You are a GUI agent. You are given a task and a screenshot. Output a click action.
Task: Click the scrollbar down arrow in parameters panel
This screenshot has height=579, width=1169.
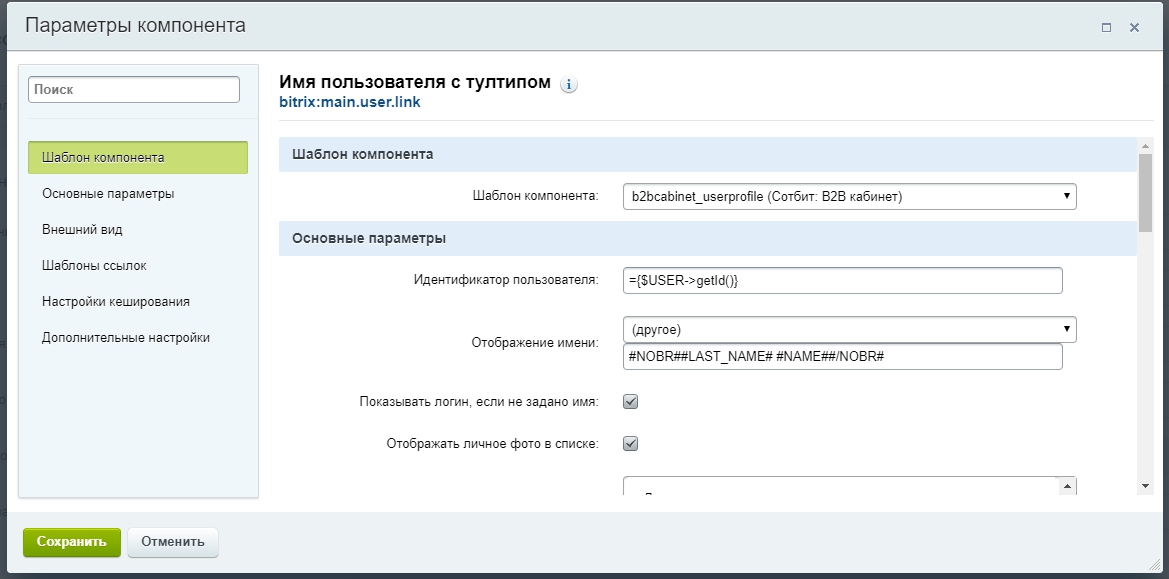tap(1145, 486)
